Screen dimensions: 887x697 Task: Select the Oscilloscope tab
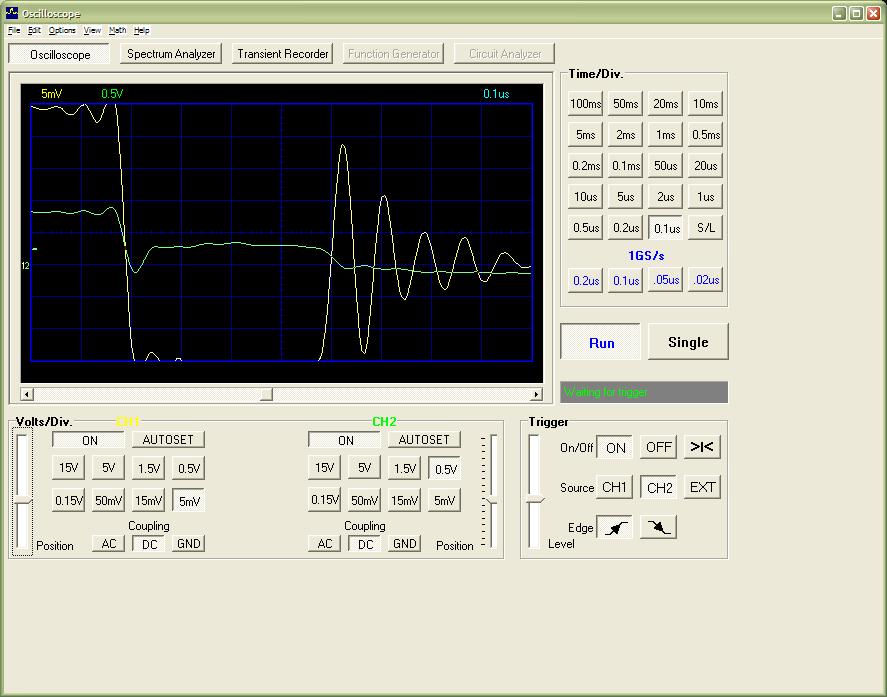59,54
